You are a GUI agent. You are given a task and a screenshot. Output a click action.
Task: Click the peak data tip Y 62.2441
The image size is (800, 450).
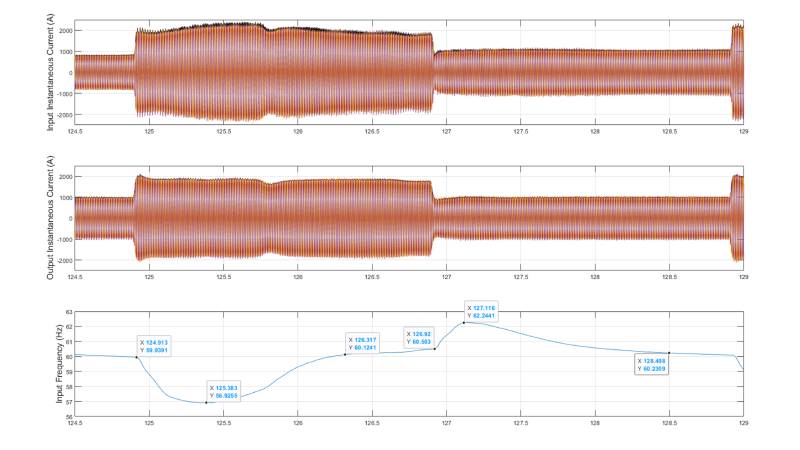pos(484,311)
